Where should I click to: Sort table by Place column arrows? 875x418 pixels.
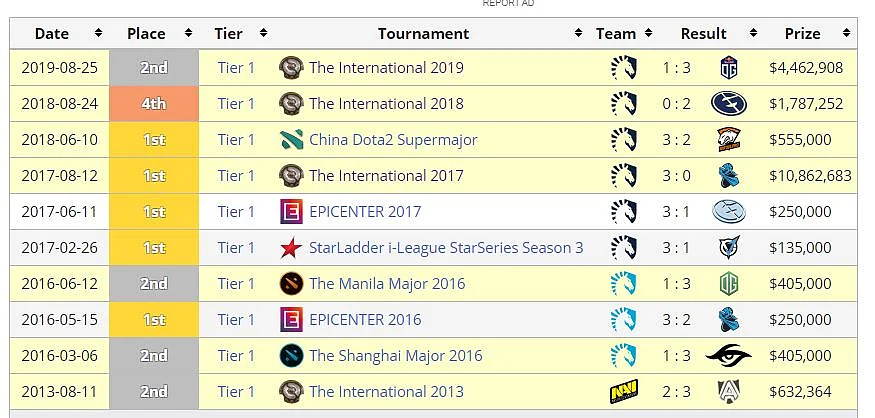(188, 33)
